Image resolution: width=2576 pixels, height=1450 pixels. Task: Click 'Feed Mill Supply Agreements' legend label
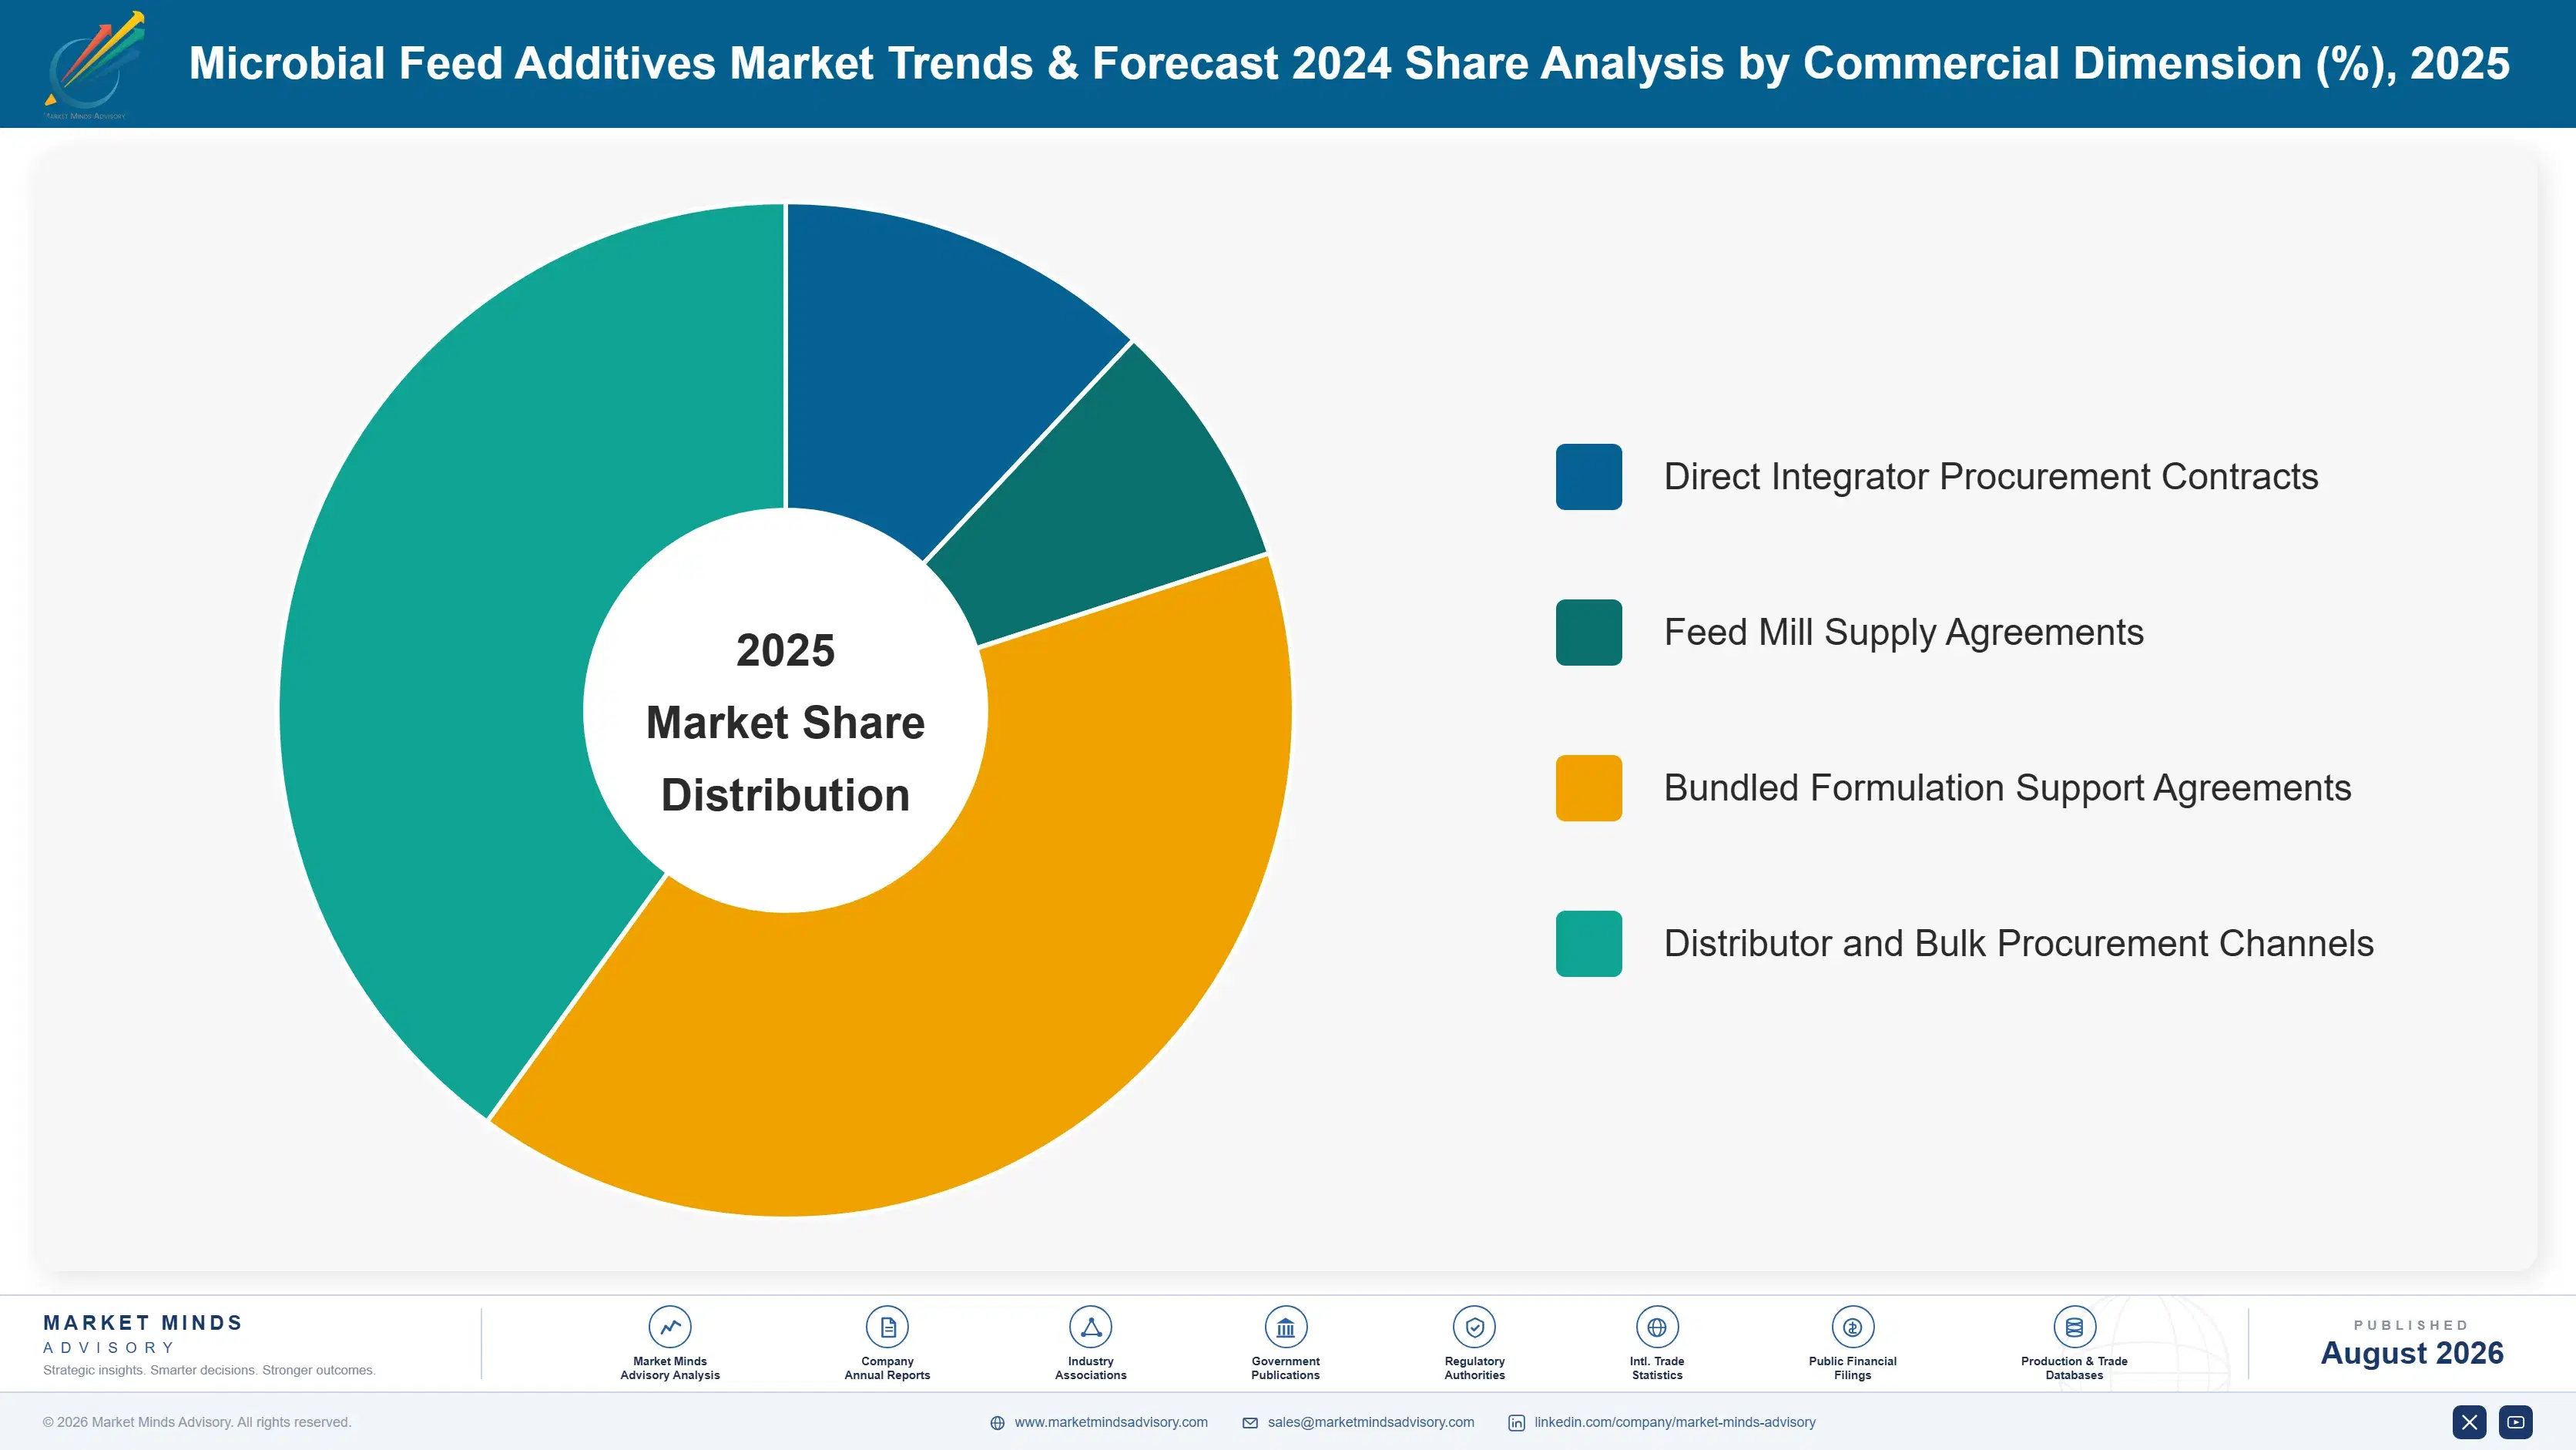[1904, 632]
